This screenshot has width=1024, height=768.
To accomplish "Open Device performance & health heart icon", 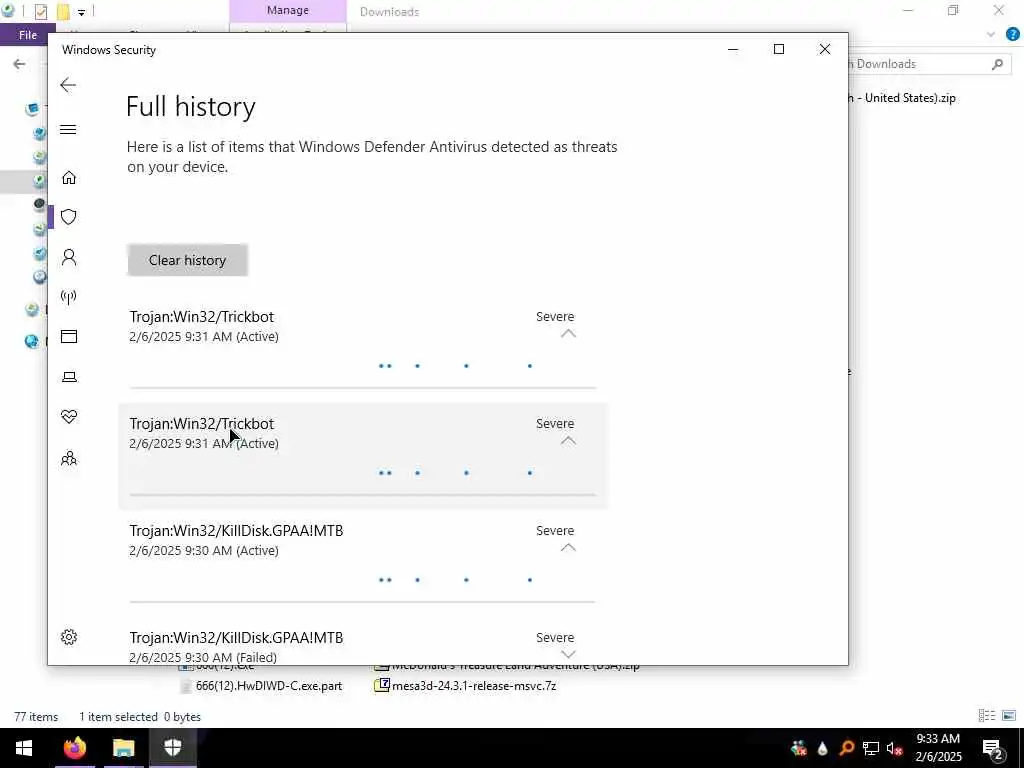I will [69, 417].
